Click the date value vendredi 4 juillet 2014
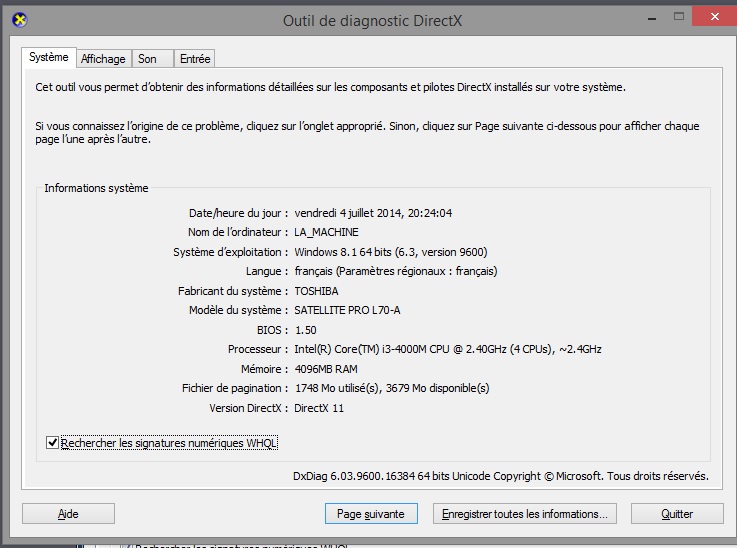Viewport: 737px width, 548px height. tap(373, 213)
